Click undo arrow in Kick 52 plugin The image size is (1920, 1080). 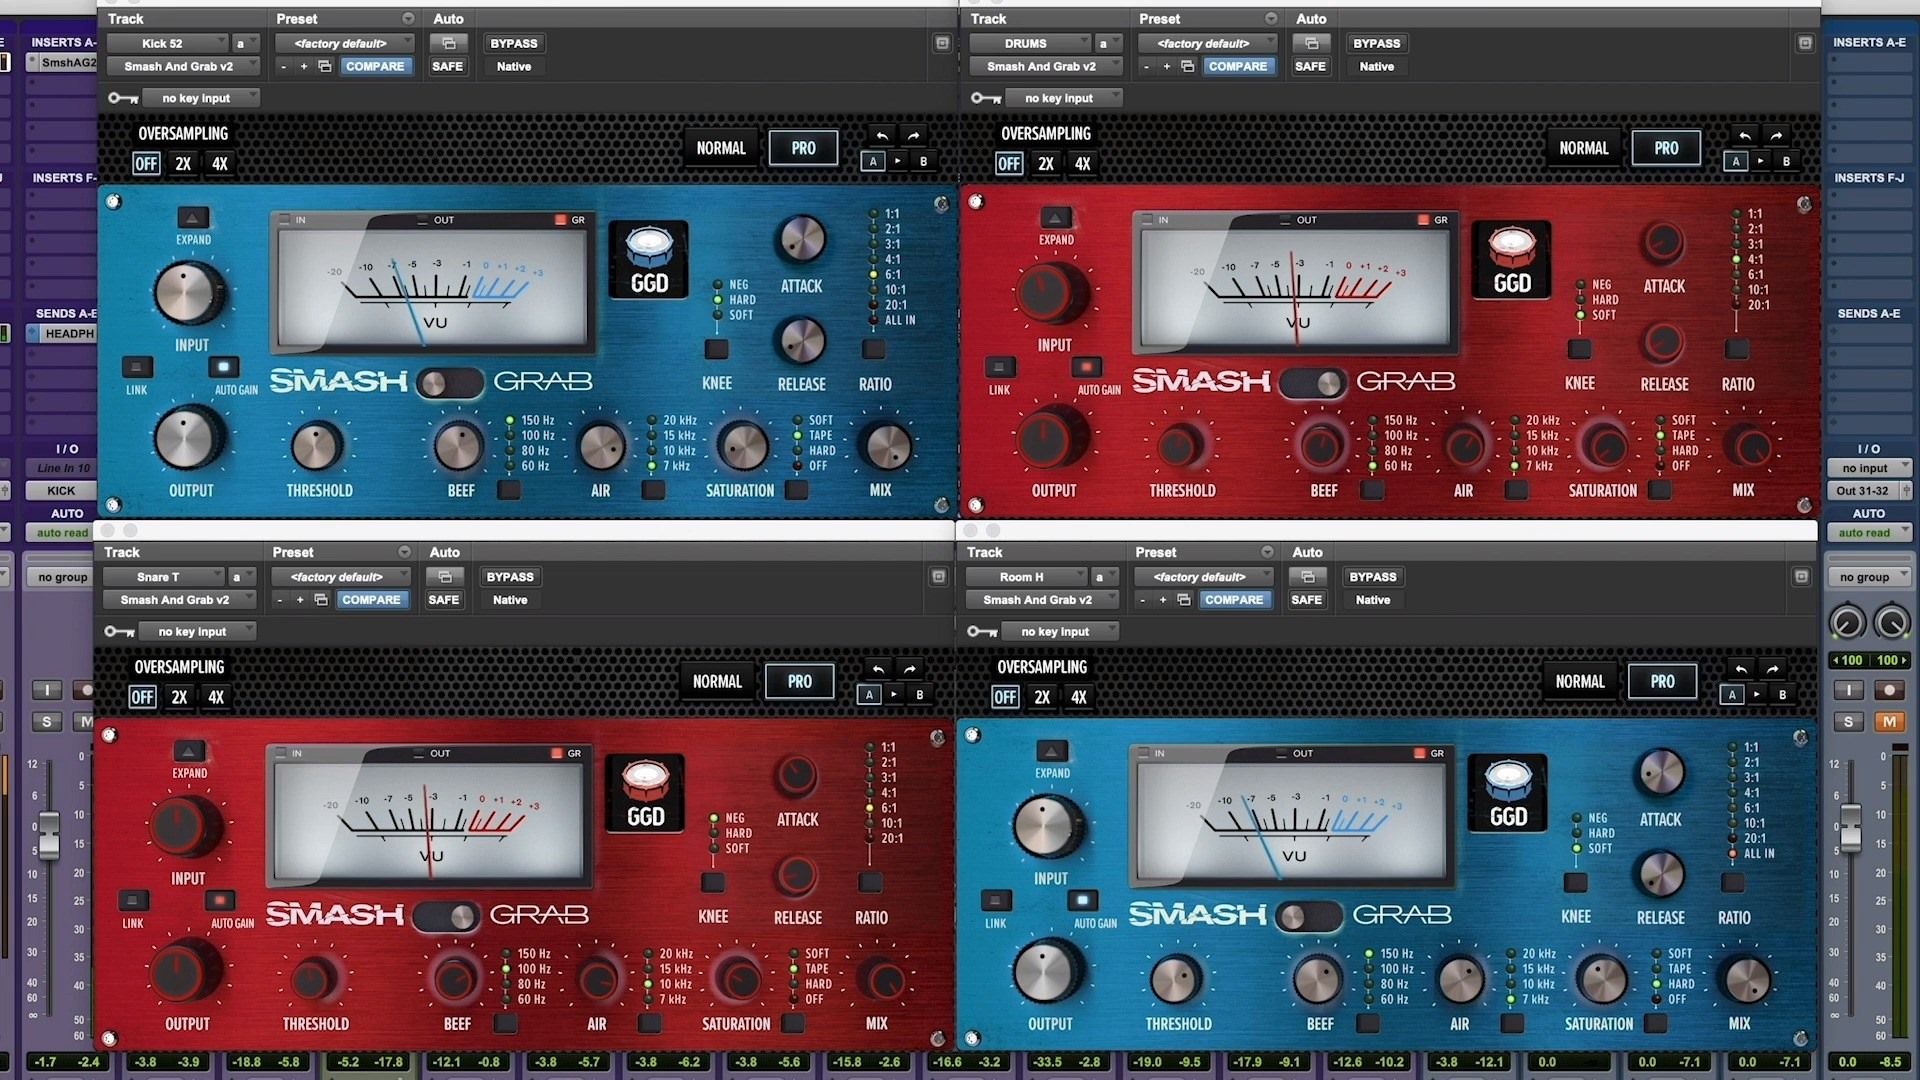pyautogui.click(x=882, y=136)
